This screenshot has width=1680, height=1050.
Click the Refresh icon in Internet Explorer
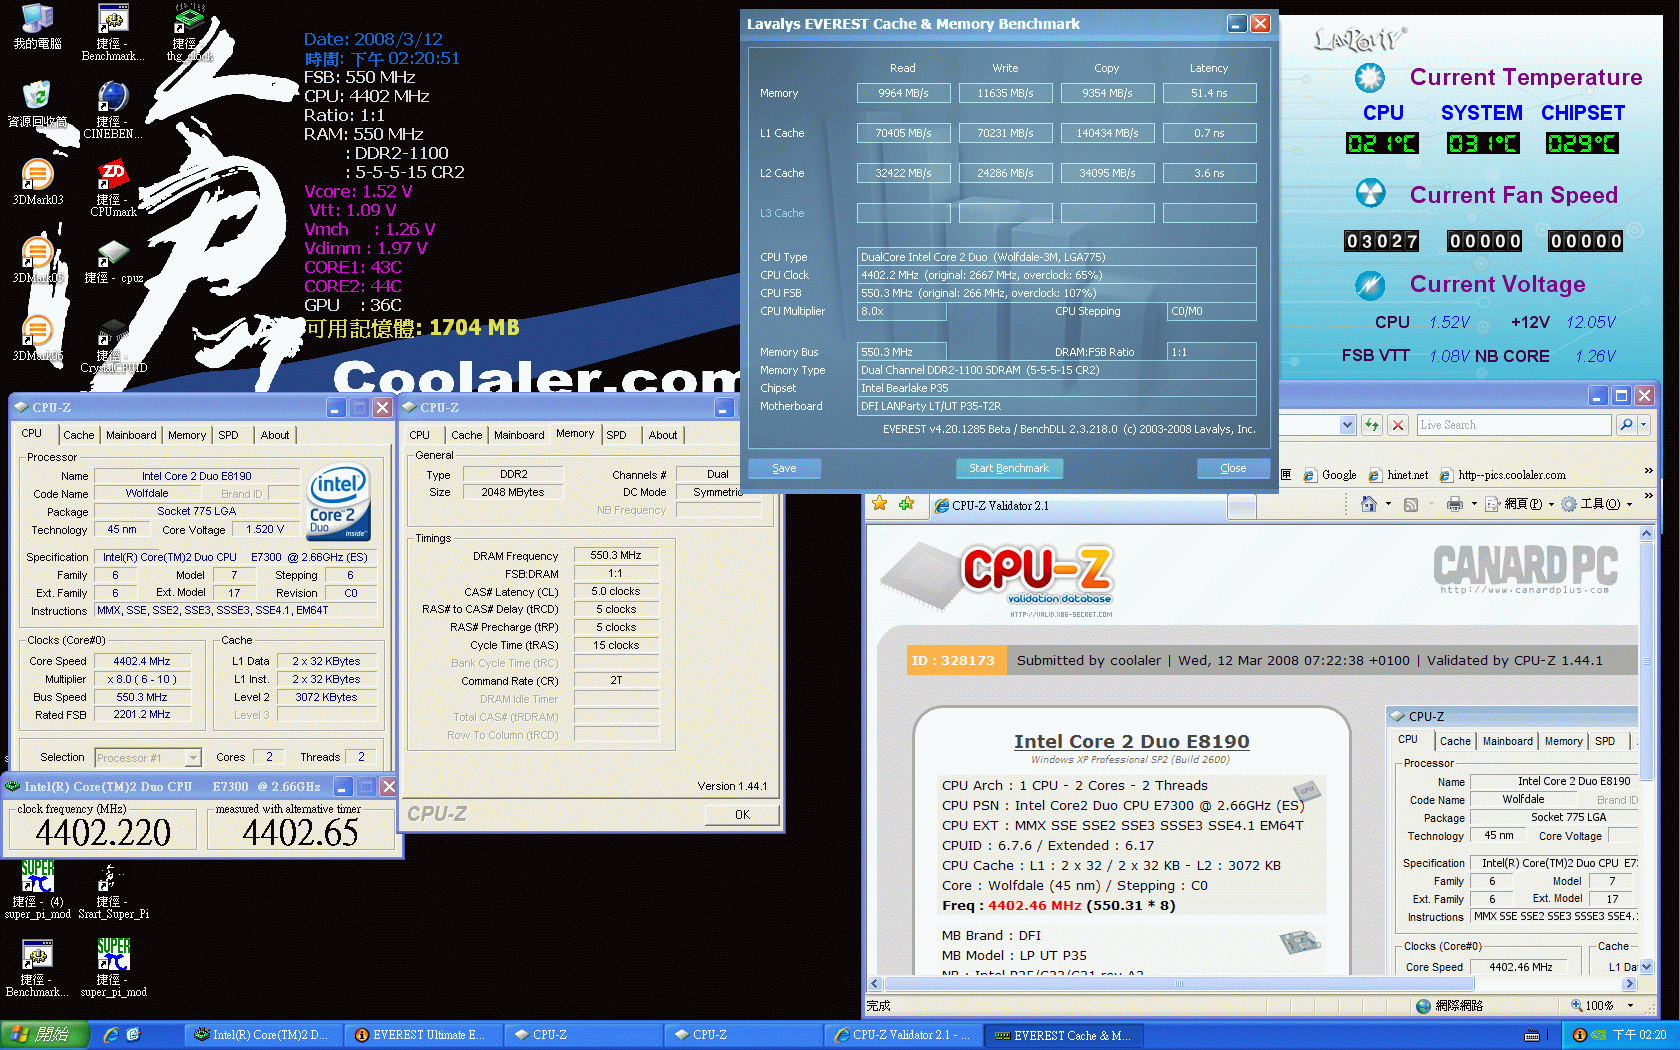click(1371, 425)
